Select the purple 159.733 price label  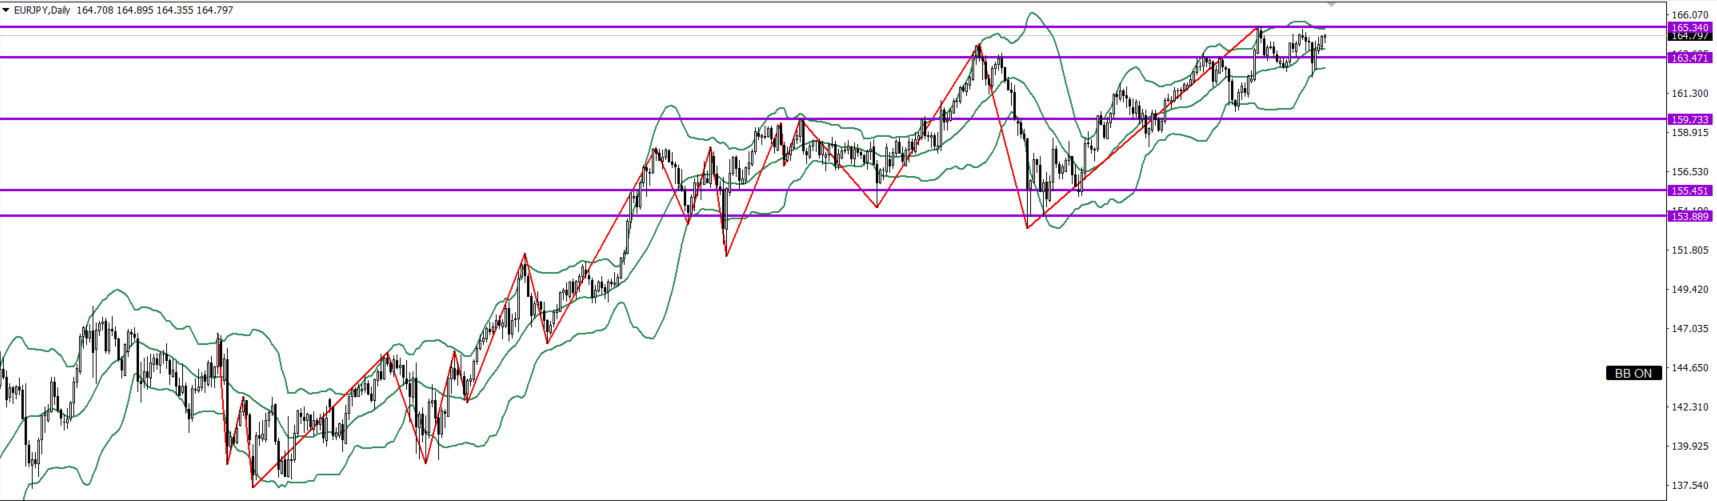(1690, 120)
